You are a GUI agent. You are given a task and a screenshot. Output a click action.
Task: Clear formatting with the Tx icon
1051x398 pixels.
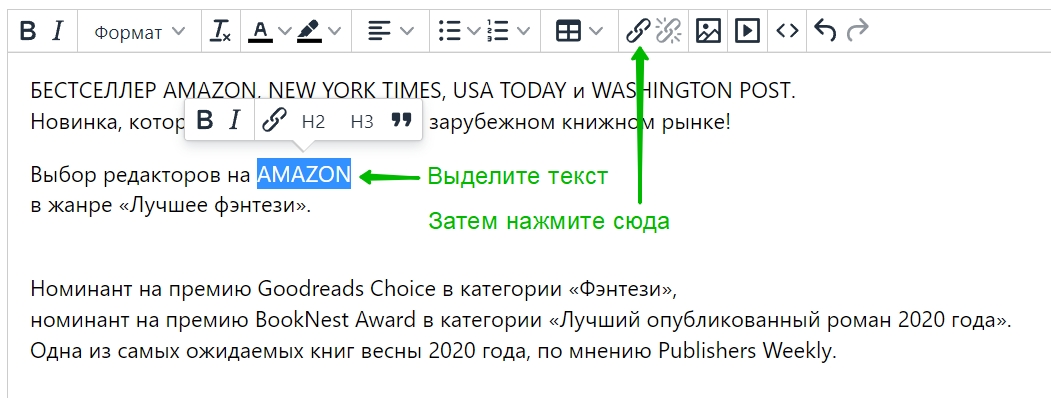(x=221, y=31)
